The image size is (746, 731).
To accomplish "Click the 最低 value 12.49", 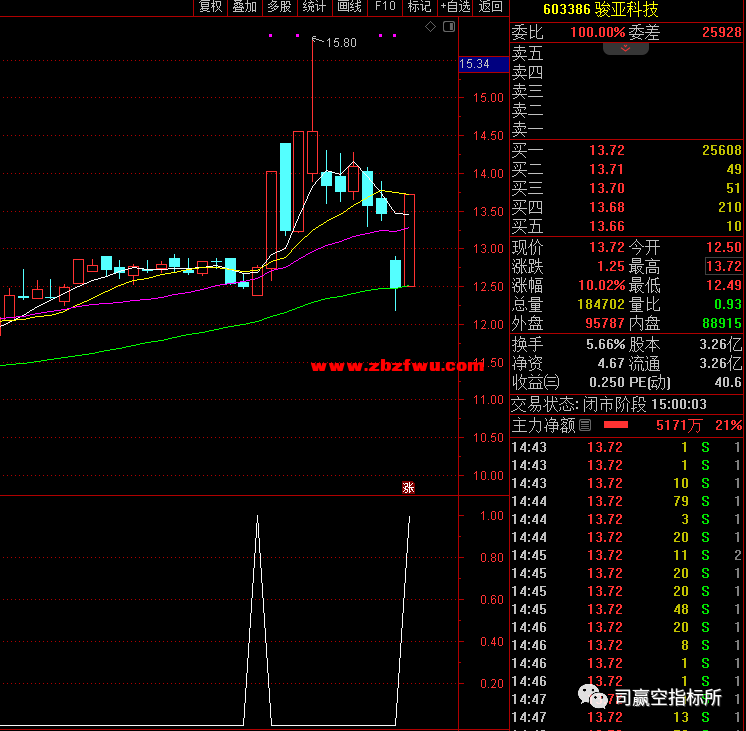I will (x=724, y=286).
